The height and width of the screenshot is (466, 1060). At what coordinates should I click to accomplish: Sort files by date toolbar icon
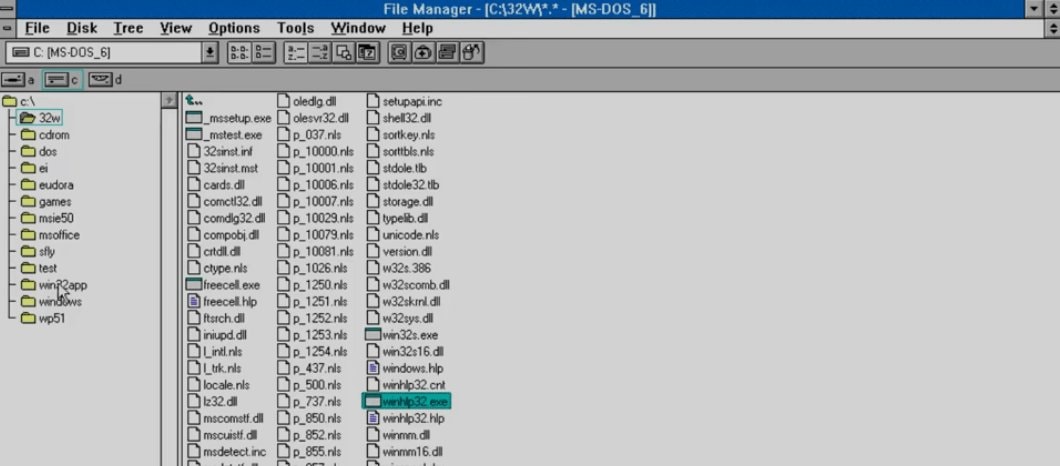click(367, 53)
